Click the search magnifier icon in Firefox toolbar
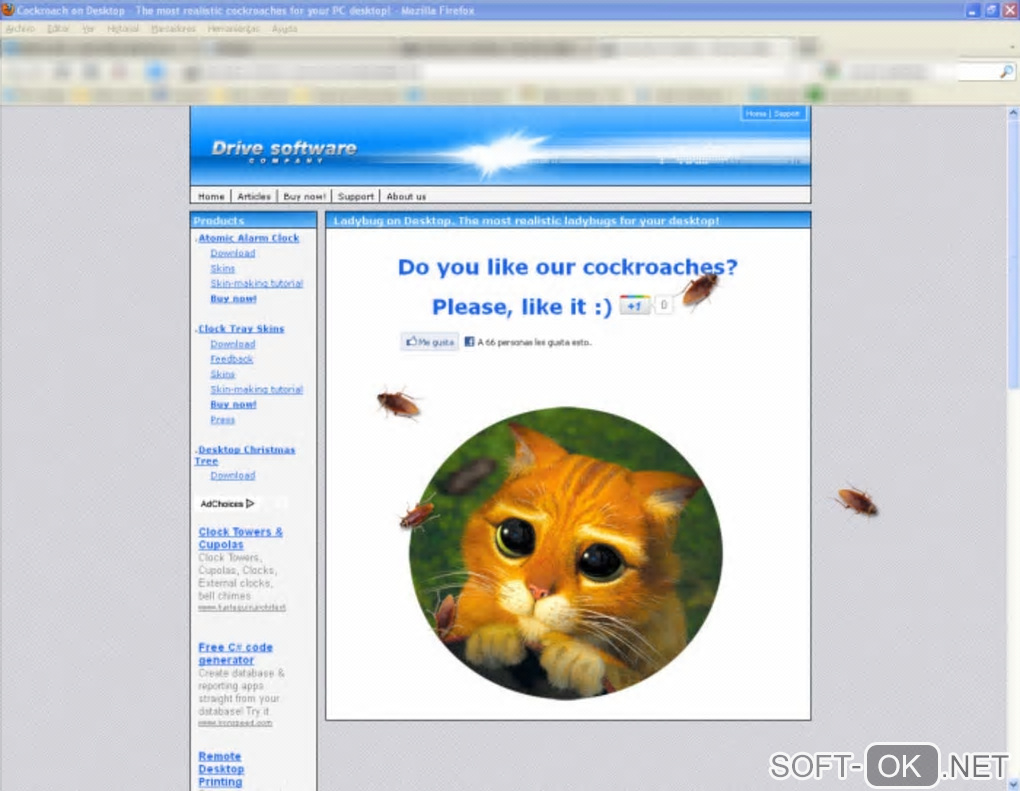The image size is (1020, 791). point(1006,71)
